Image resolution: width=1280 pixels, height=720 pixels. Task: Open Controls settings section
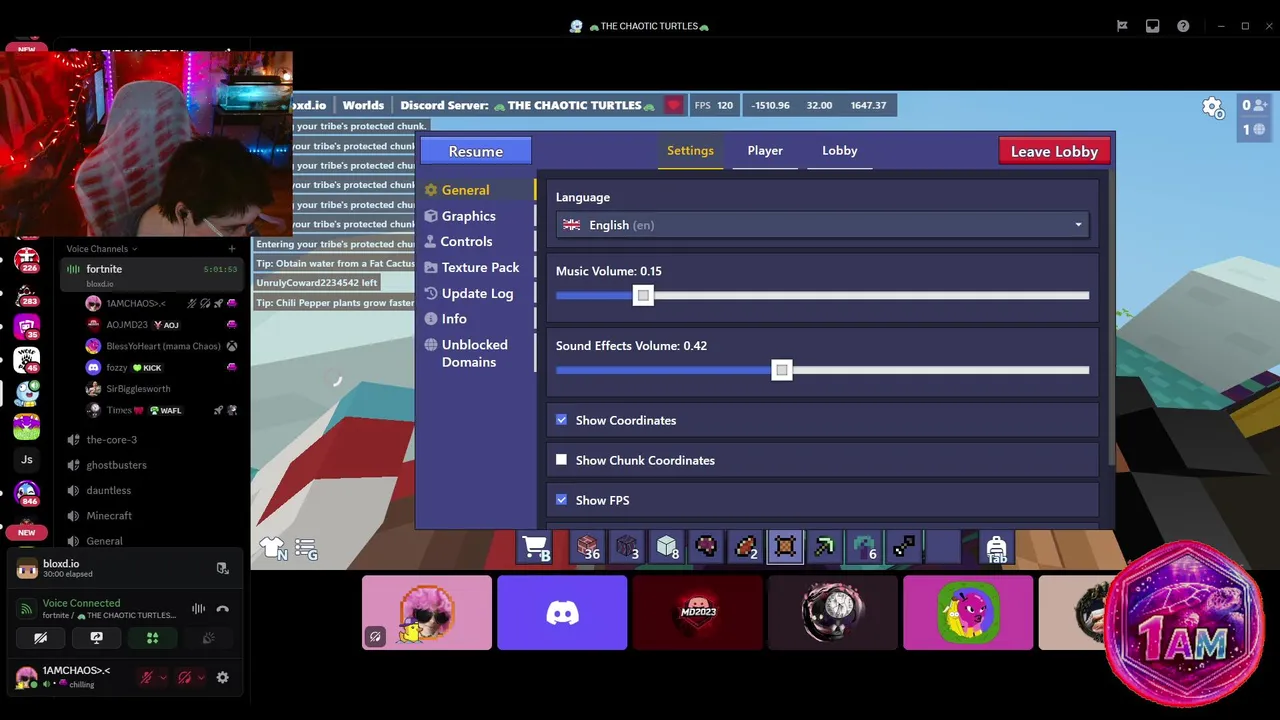pyautogui.click(x=476, y=242)
